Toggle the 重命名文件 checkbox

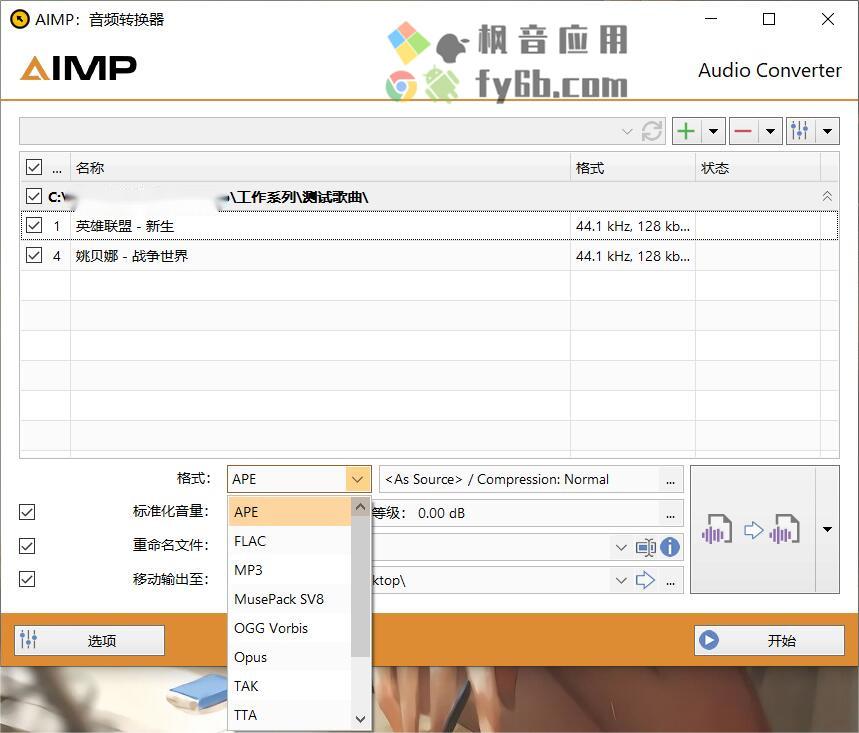[27, 546]
